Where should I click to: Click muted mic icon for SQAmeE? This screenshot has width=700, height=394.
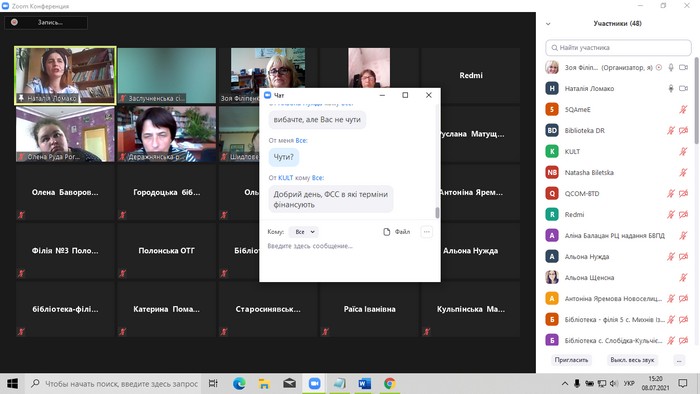[683, 109]
